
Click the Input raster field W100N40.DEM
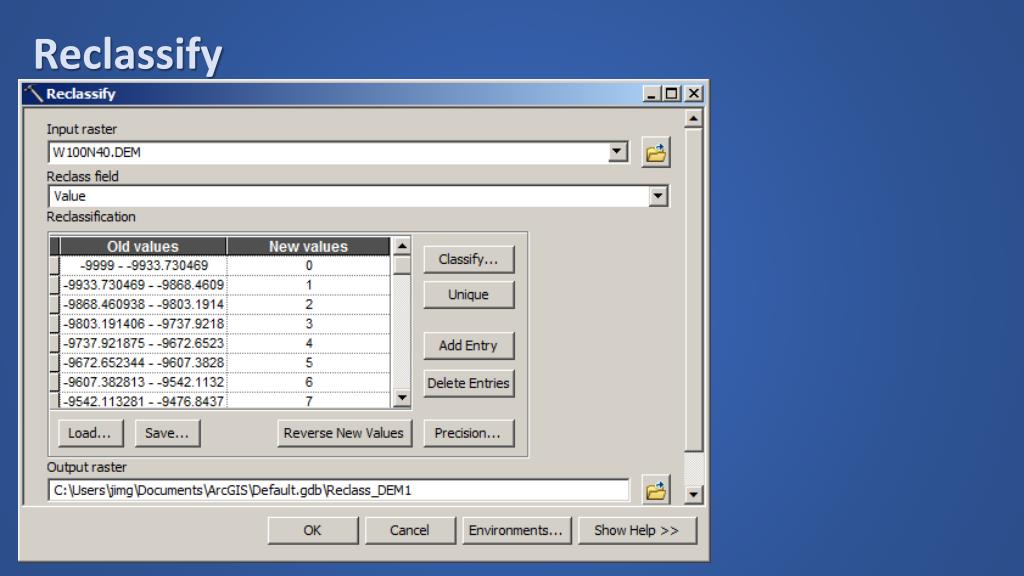[338, 152]
